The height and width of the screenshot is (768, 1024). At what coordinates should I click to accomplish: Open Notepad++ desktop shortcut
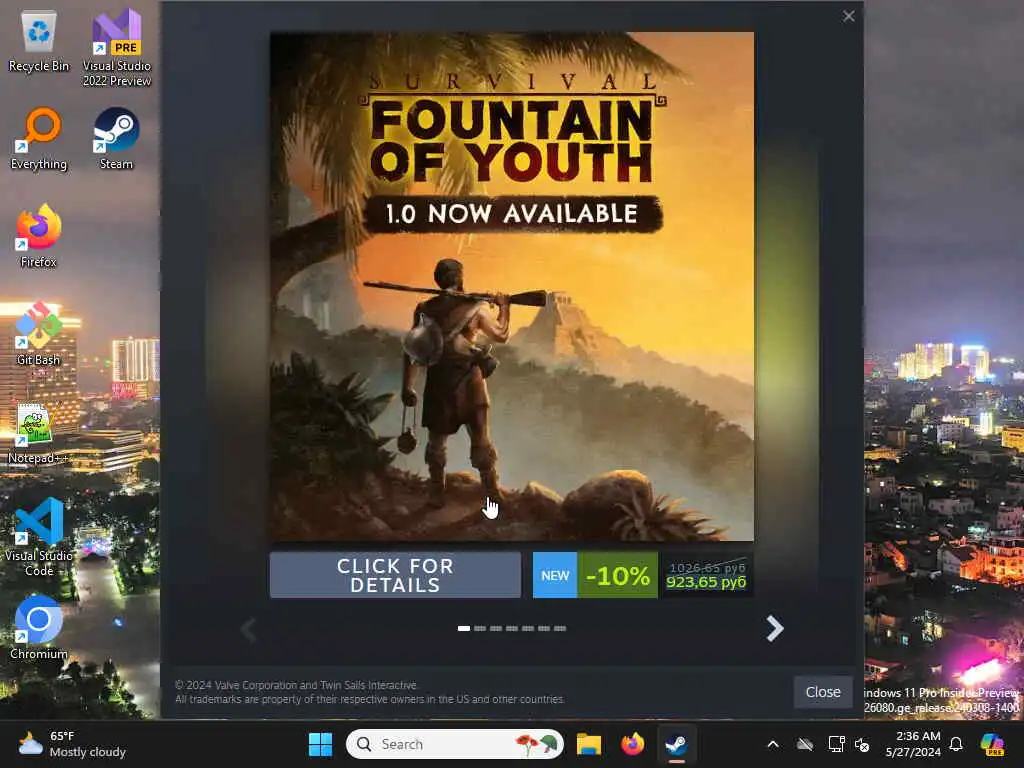(39, 434)
